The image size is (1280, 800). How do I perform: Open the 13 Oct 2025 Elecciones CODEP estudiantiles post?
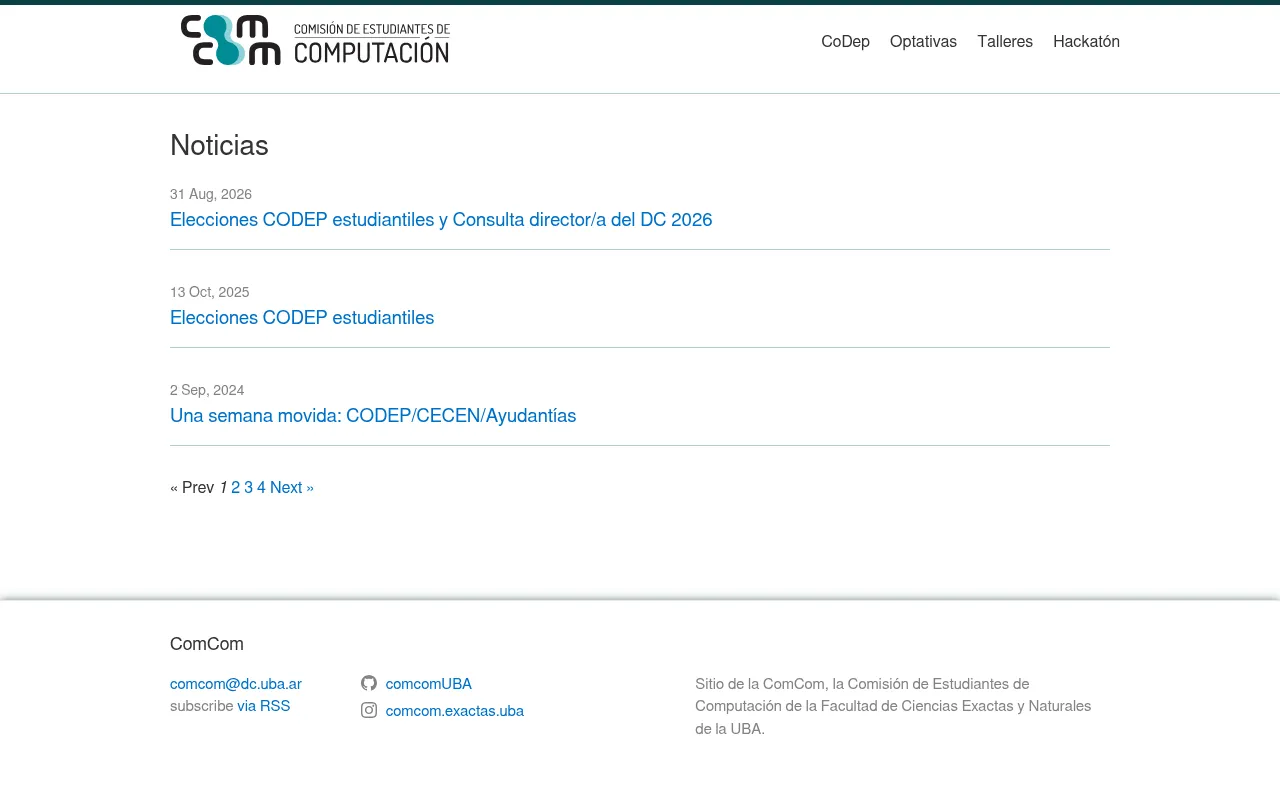point(302,317)
